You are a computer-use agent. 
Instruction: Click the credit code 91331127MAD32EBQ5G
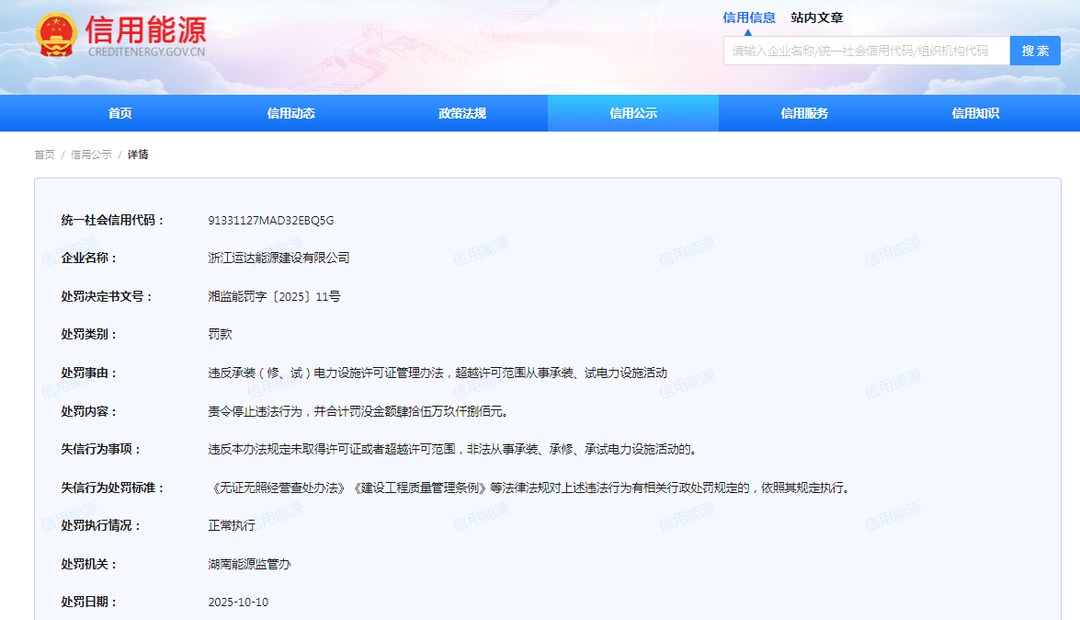[x=270, y=220]
